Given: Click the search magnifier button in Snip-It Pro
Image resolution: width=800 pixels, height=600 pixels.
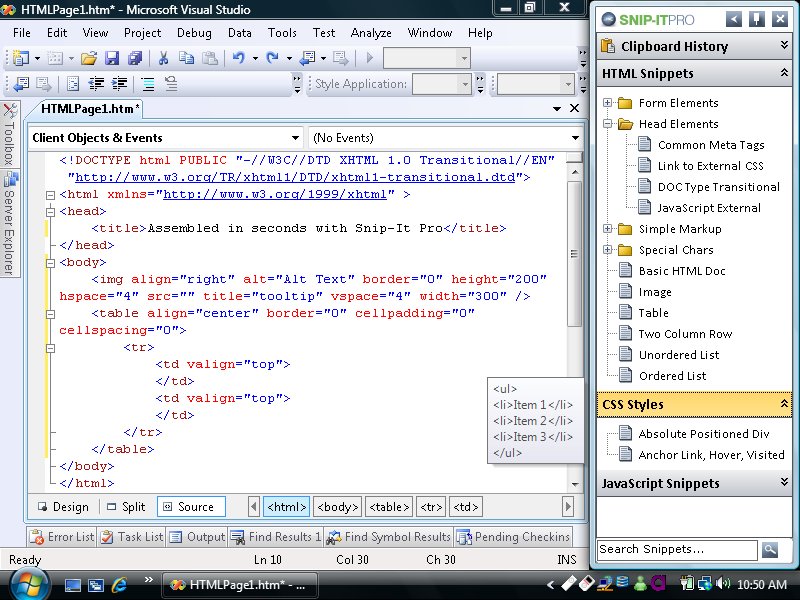Looking at the screenshot, I should pyautogui.click(x=769, y=549).
